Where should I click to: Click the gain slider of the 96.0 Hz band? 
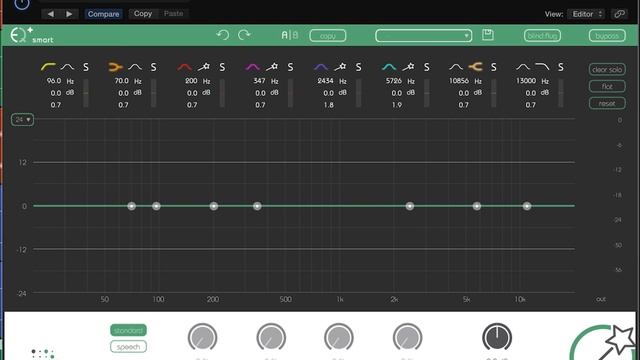86,93
